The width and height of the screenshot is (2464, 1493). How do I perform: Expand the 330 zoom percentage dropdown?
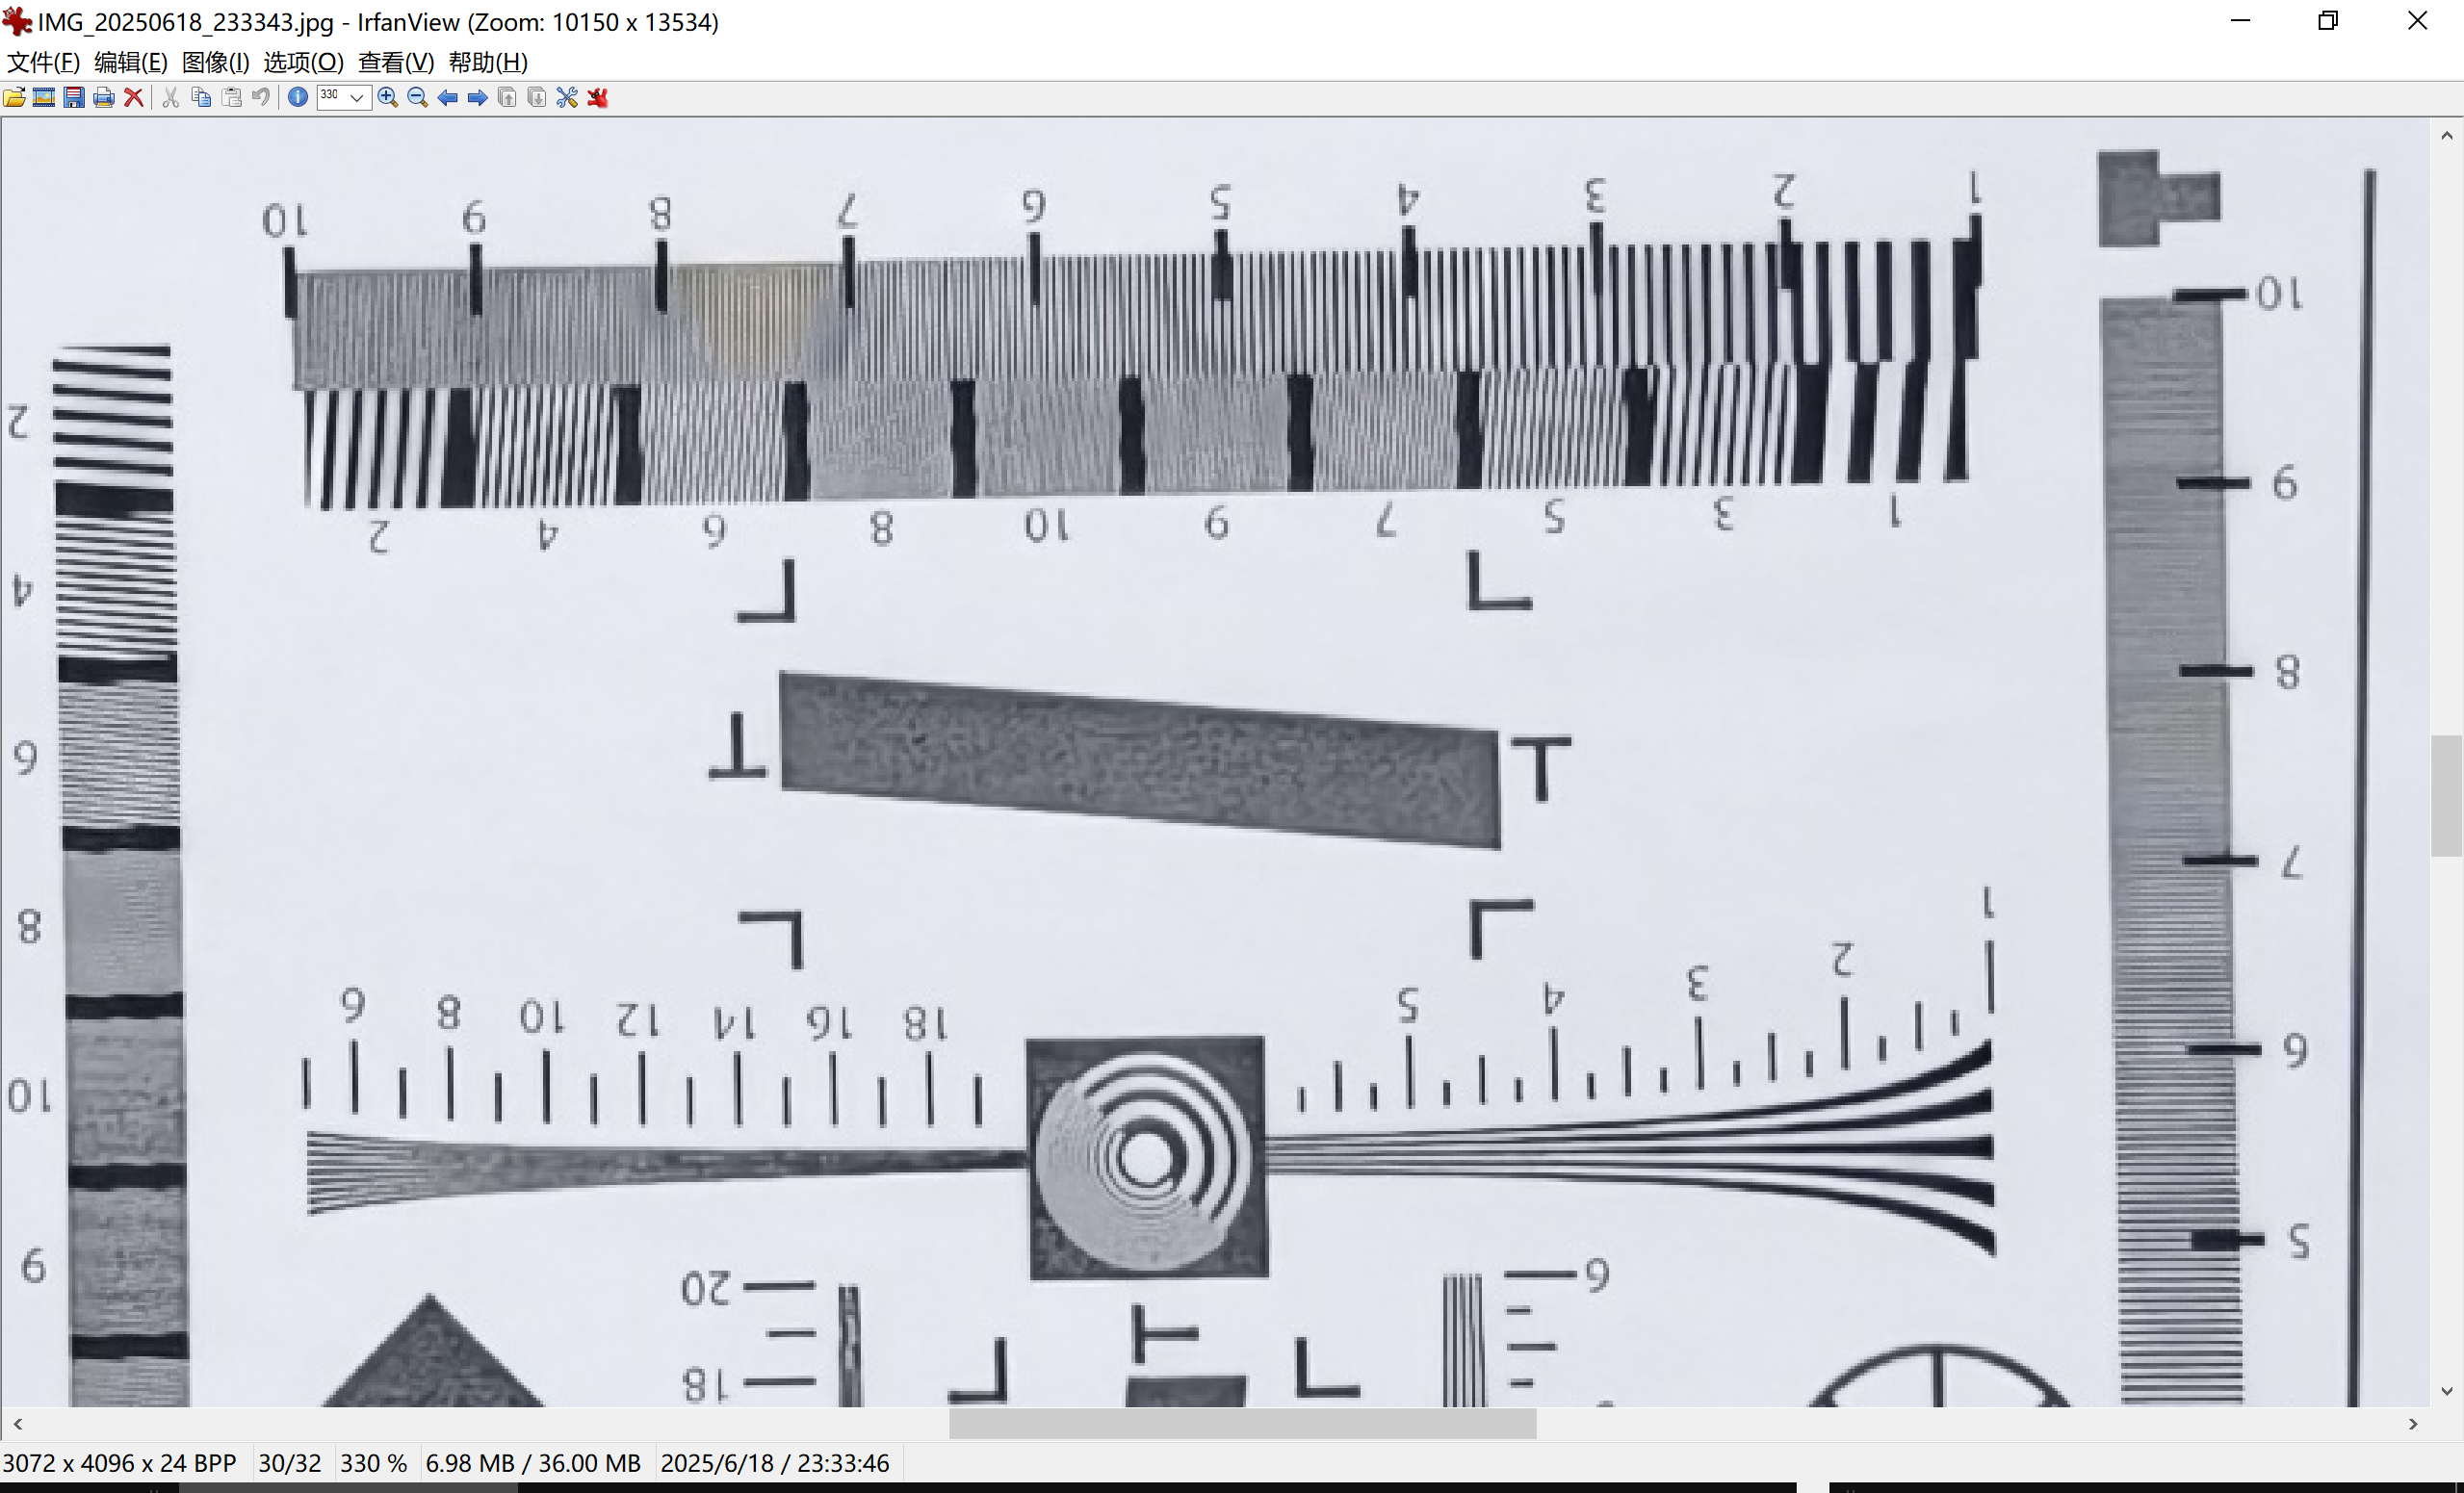click(357, 97)
